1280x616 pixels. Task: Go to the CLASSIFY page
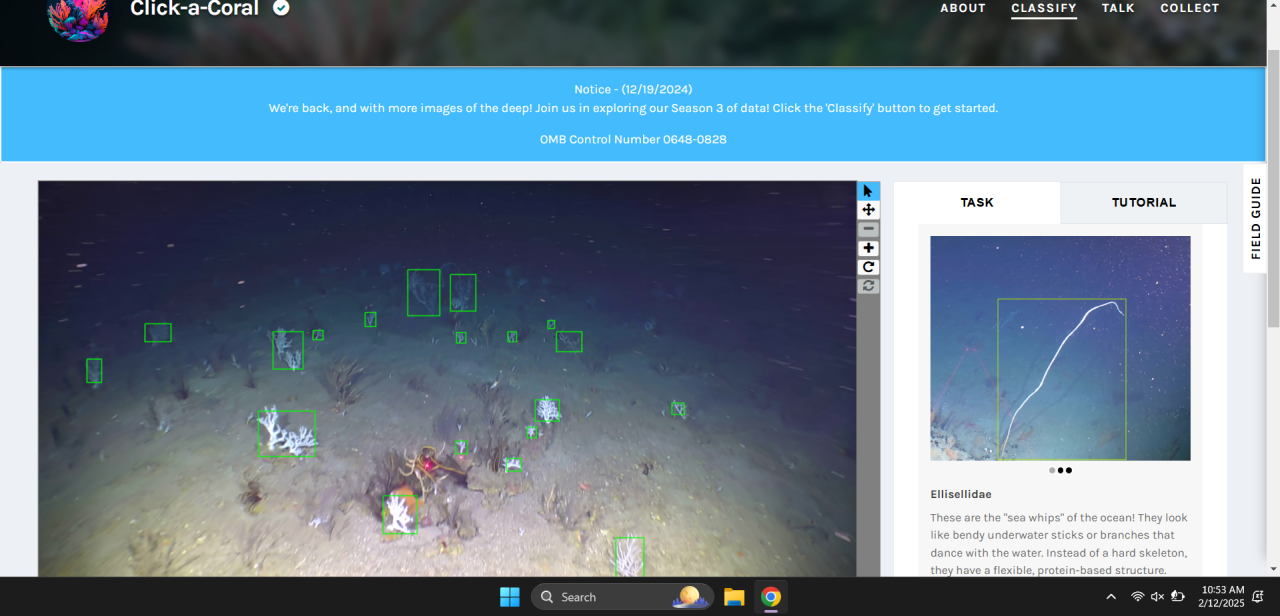(x=1044, y=8)
